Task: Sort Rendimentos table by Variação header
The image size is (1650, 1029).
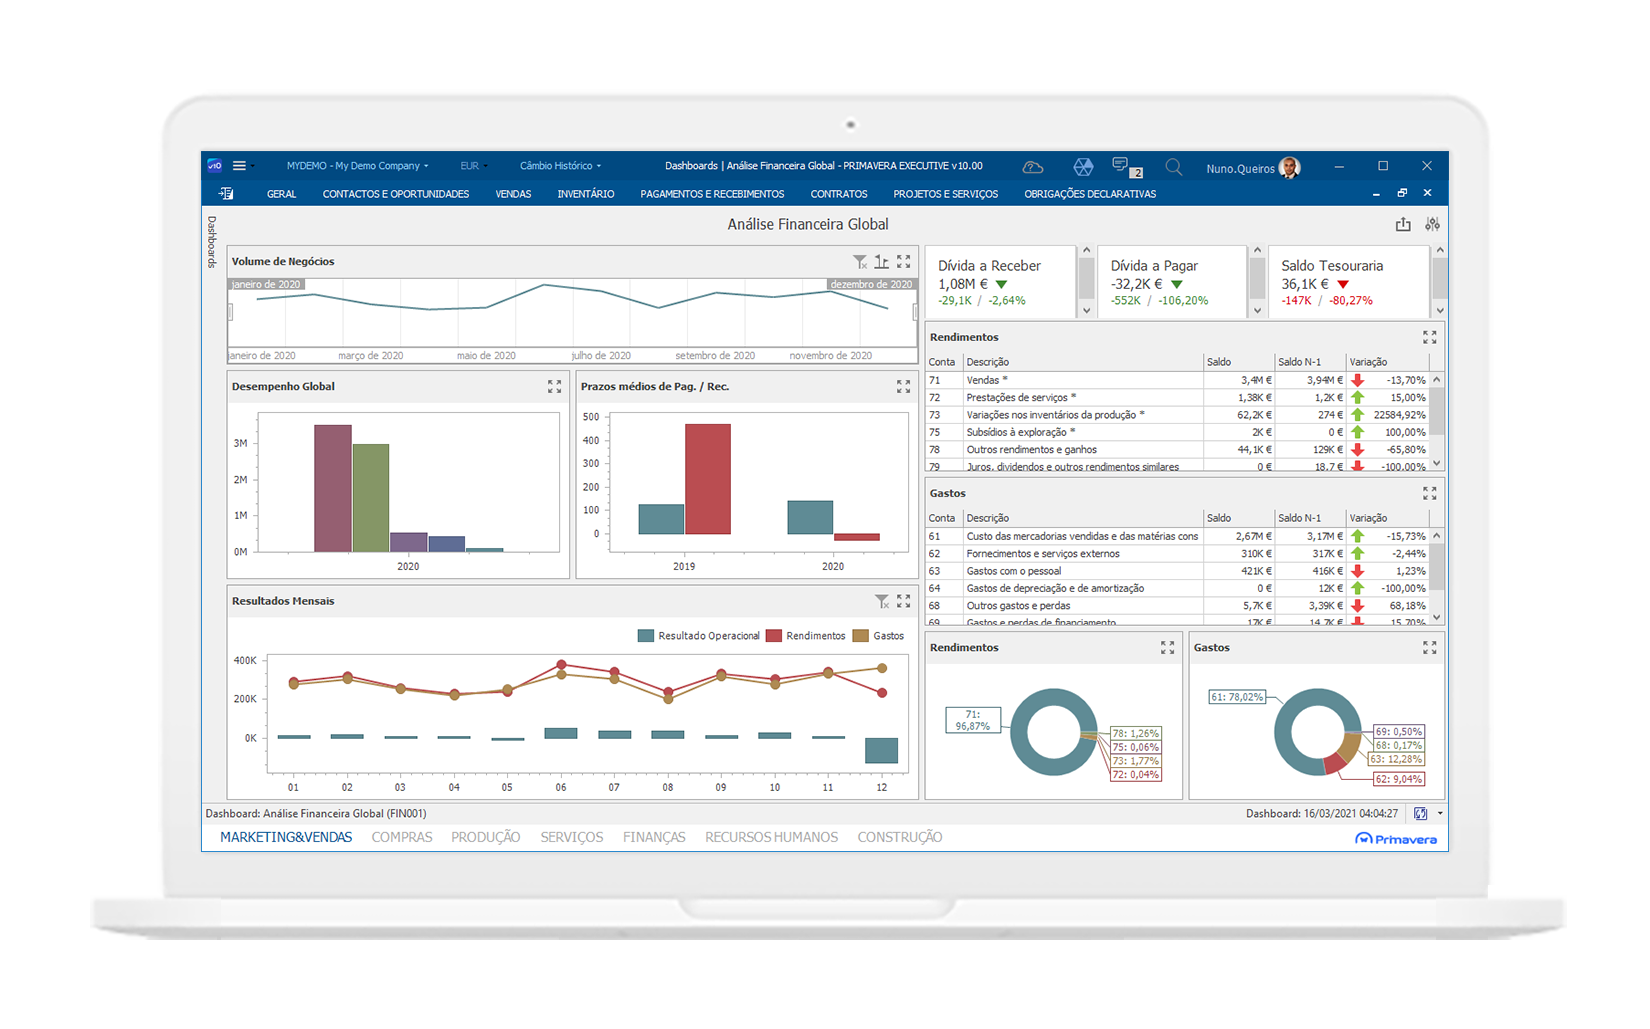Action: [1388, 362]
